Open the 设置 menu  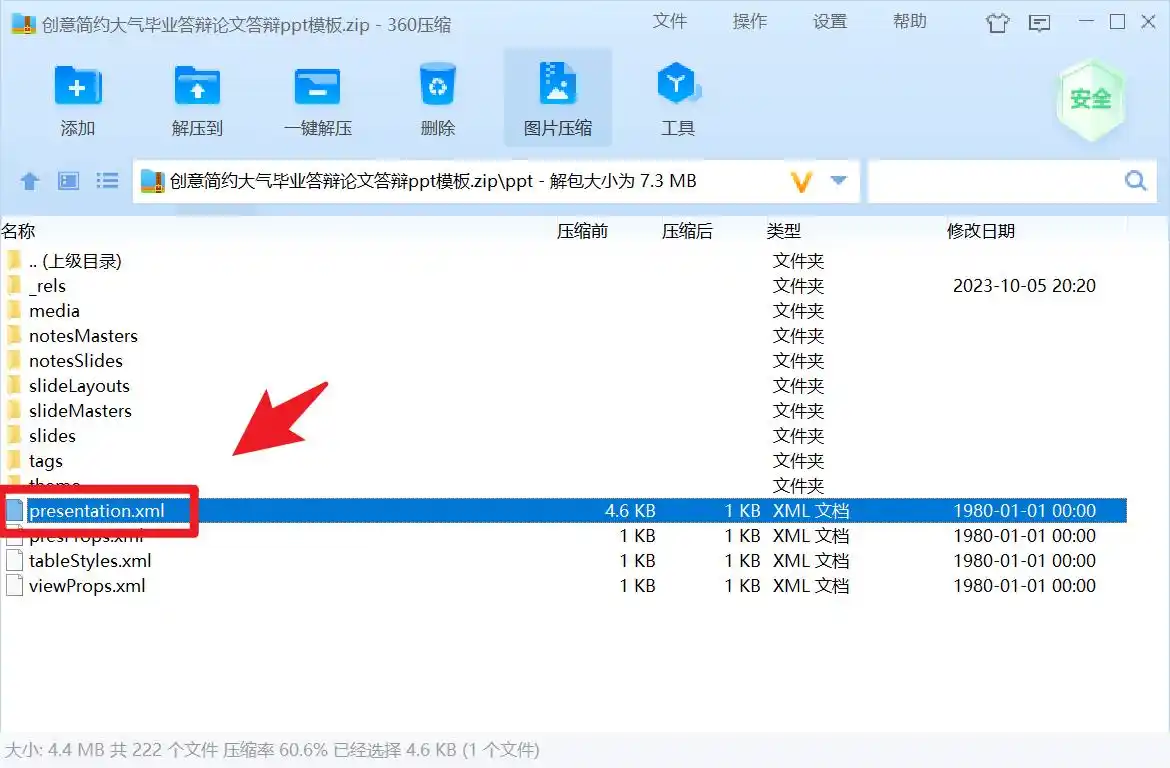pos(830,21)
